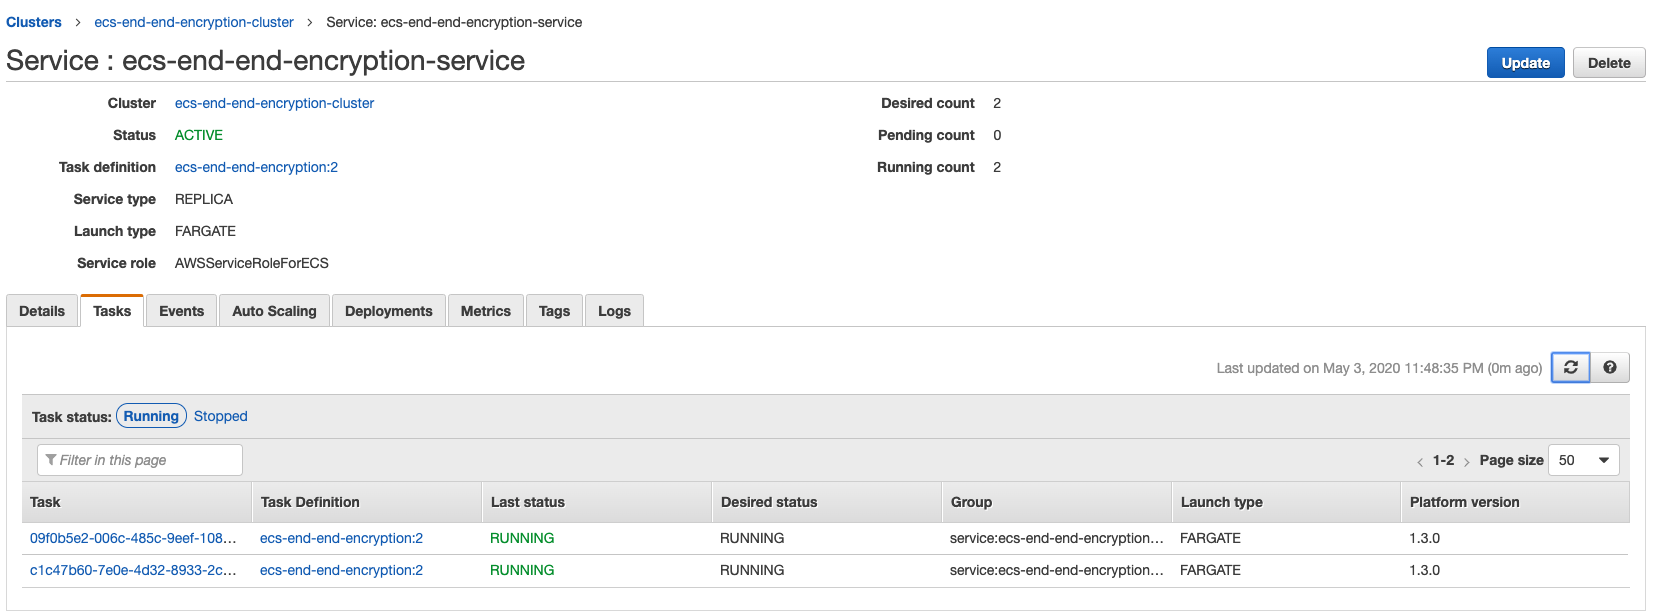This screenshot has width=1656, height=613.
Task: Click the AWSServiceRoleForECS service role value
Action: coord(252,263)
